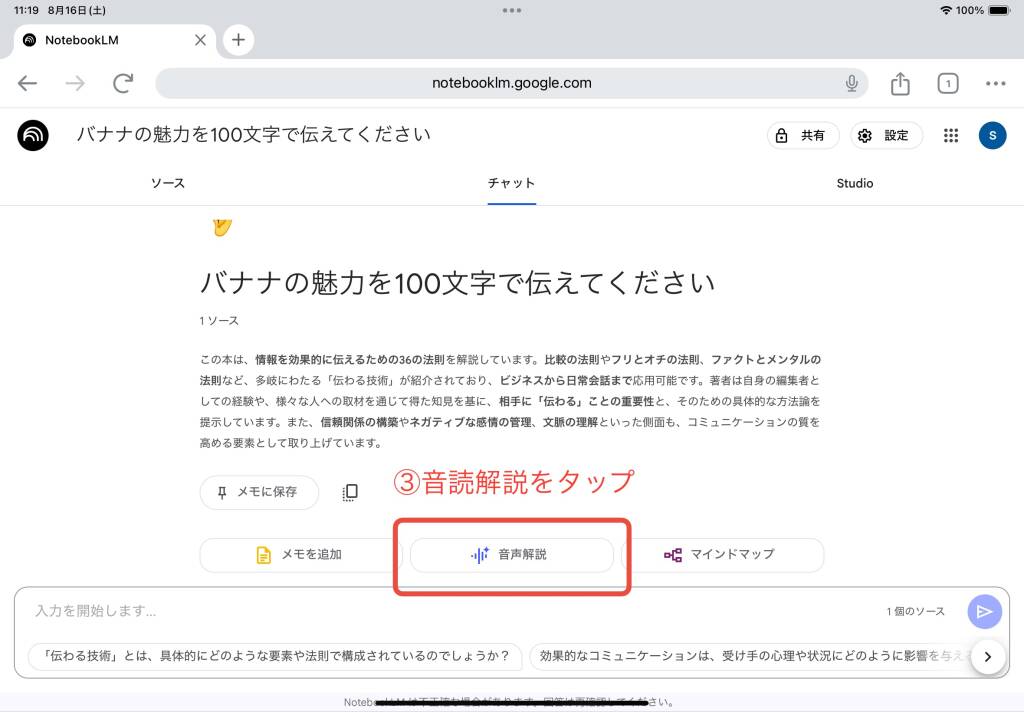Open the 共有 share button
The width and height of the screenshot is (1024, 712).
(803, 135)
